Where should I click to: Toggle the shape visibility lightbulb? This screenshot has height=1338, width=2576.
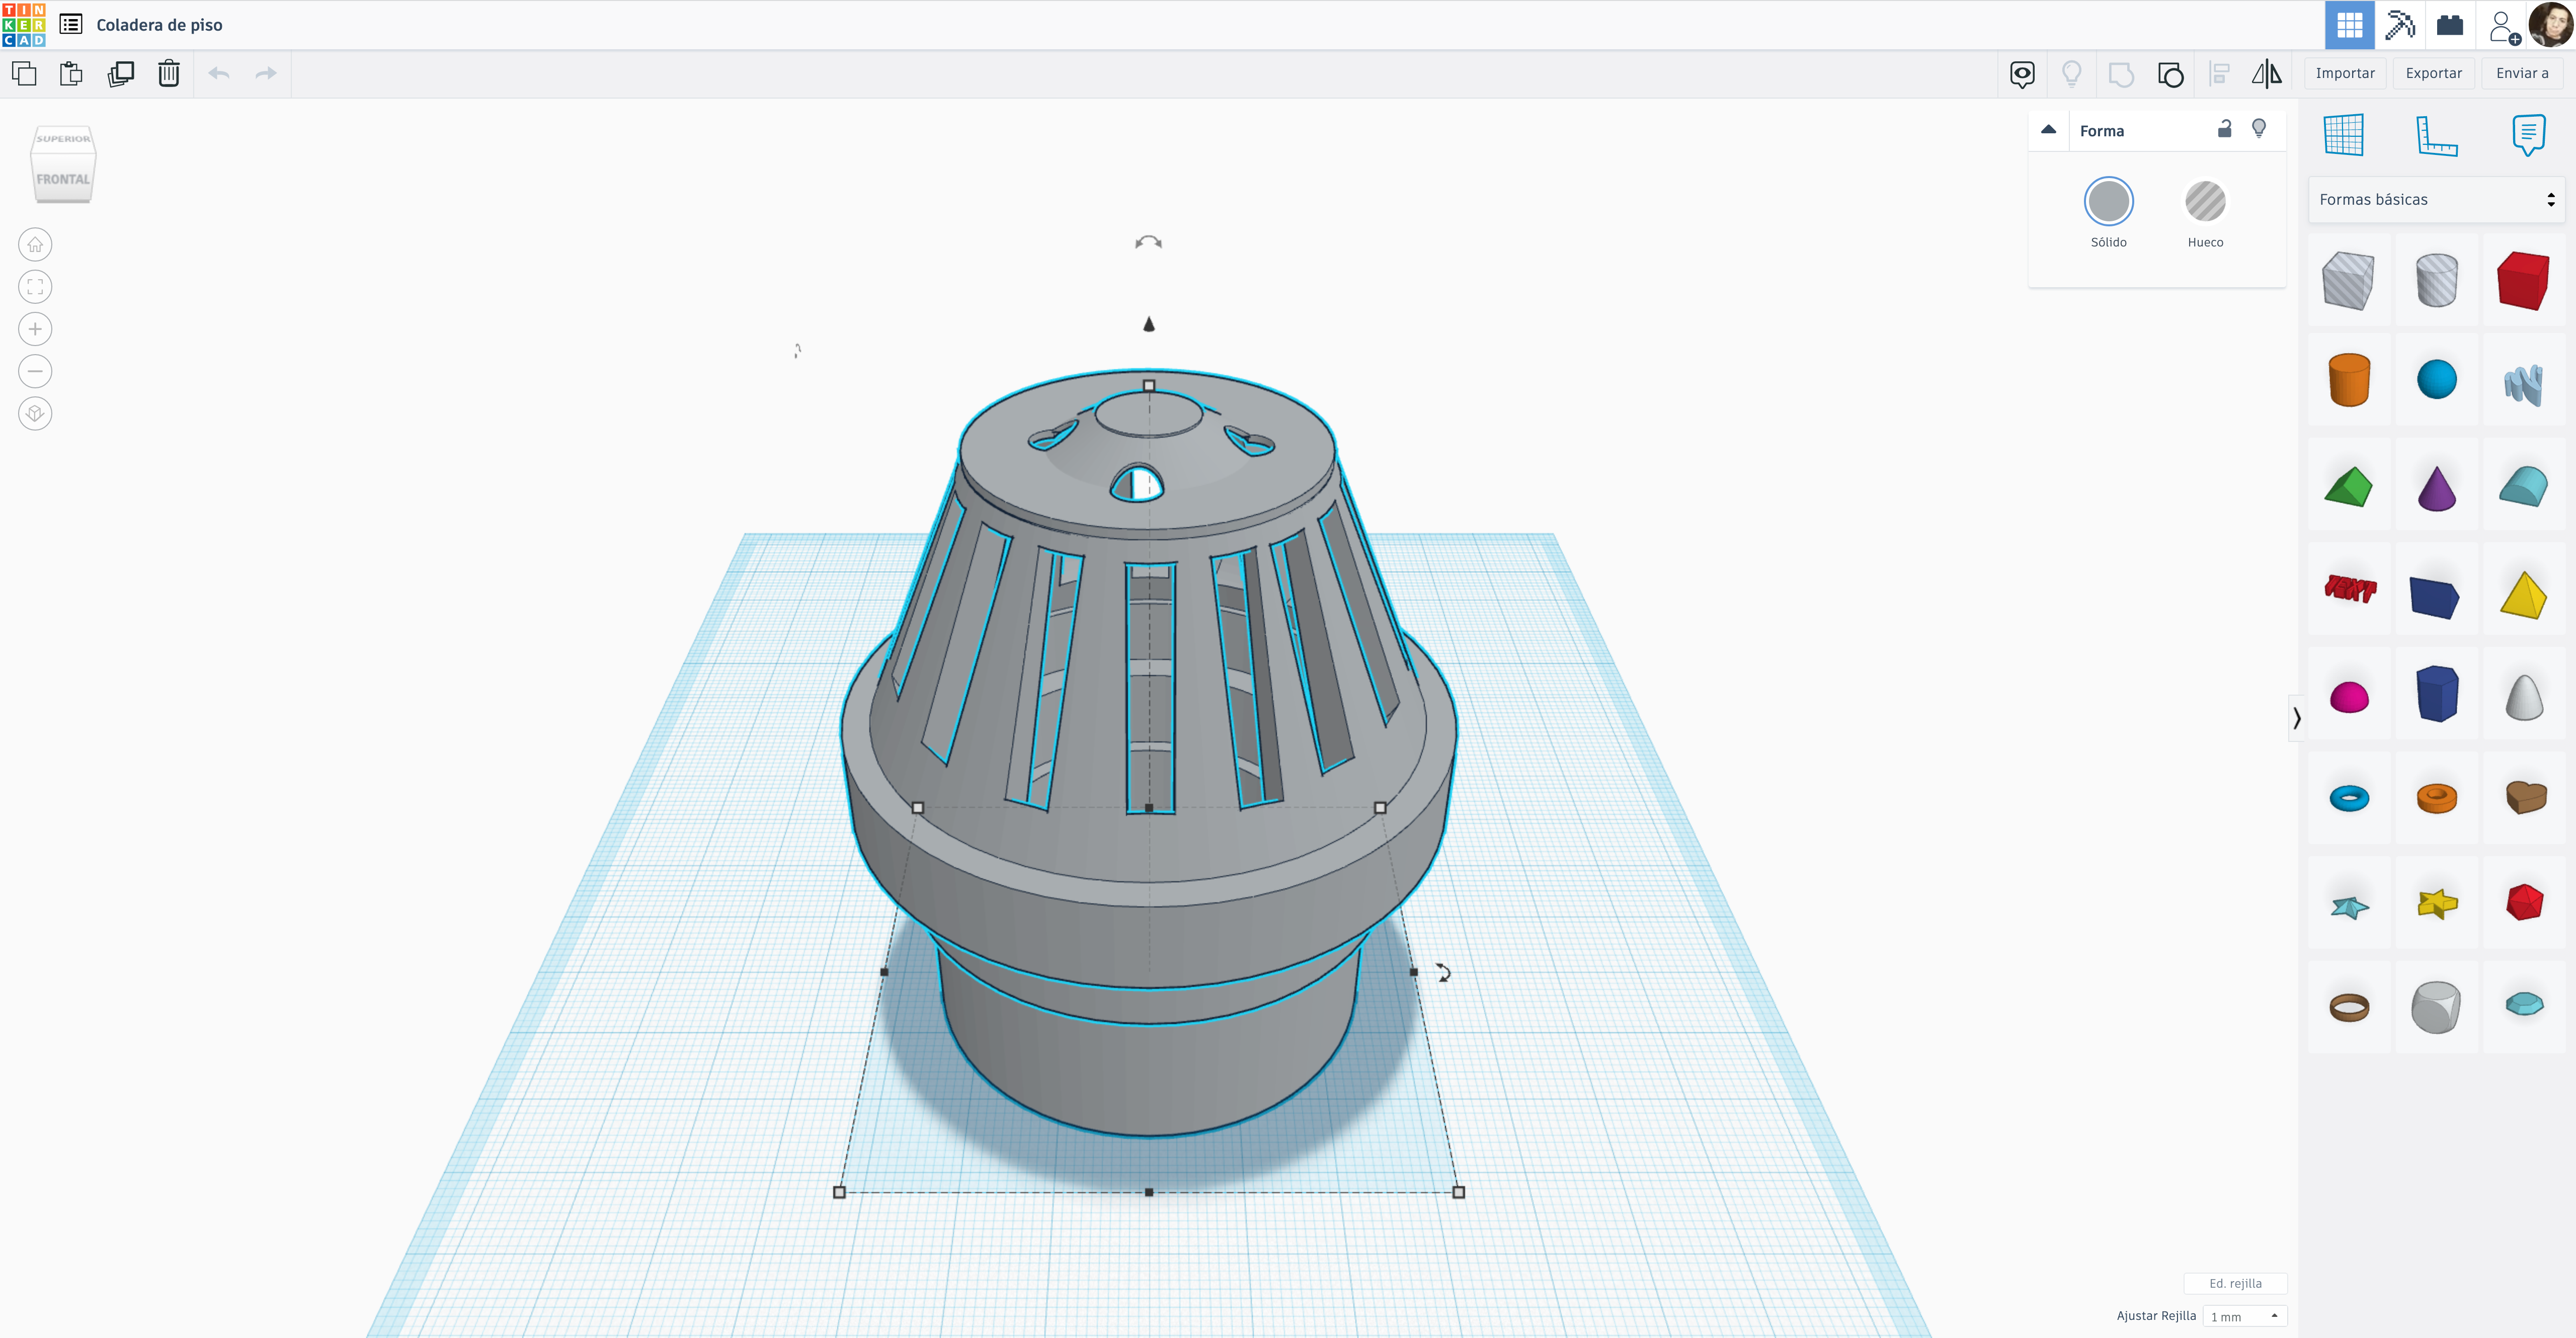pos(2258,129)
